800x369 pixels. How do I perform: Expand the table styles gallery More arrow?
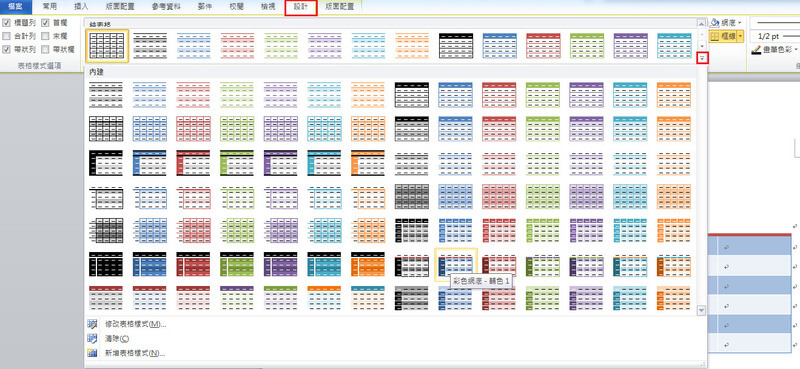[x=704, y=58]
